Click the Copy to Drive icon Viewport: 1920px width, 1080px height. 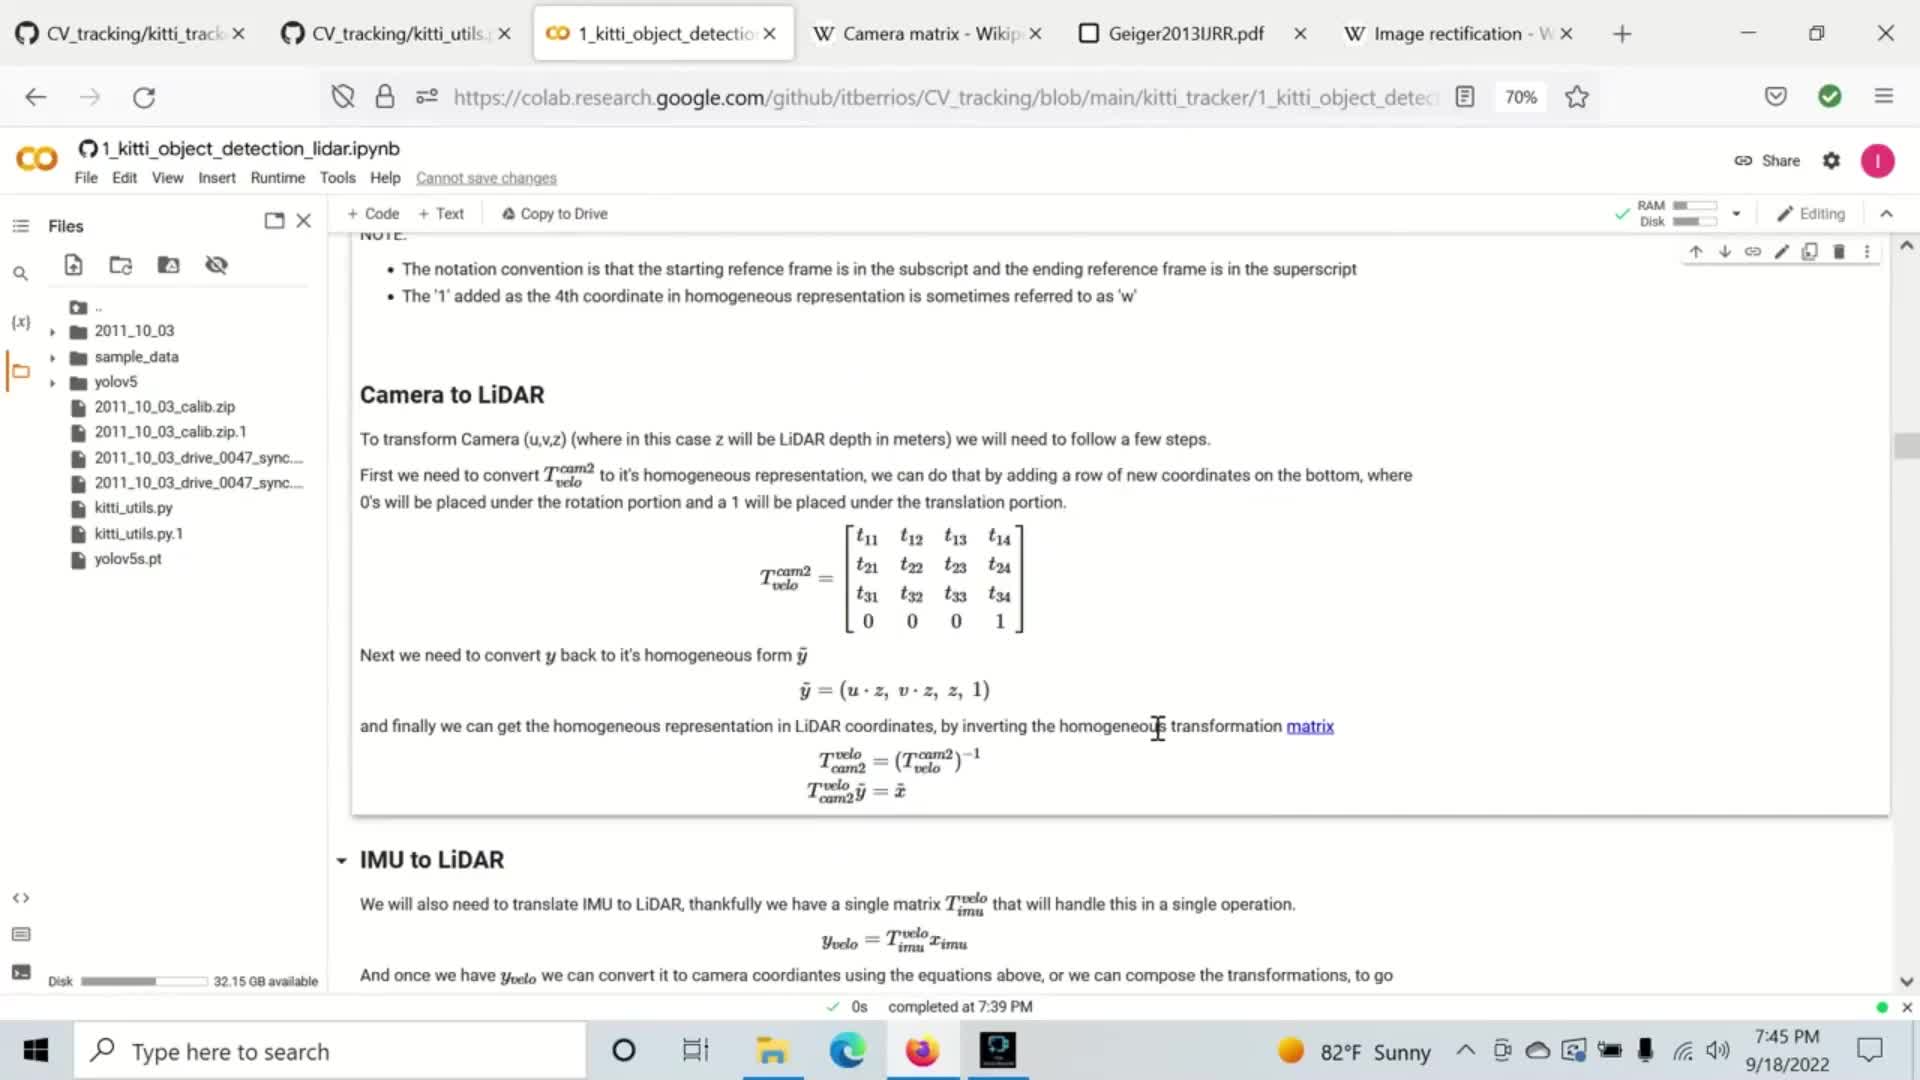tap(506, 214)
